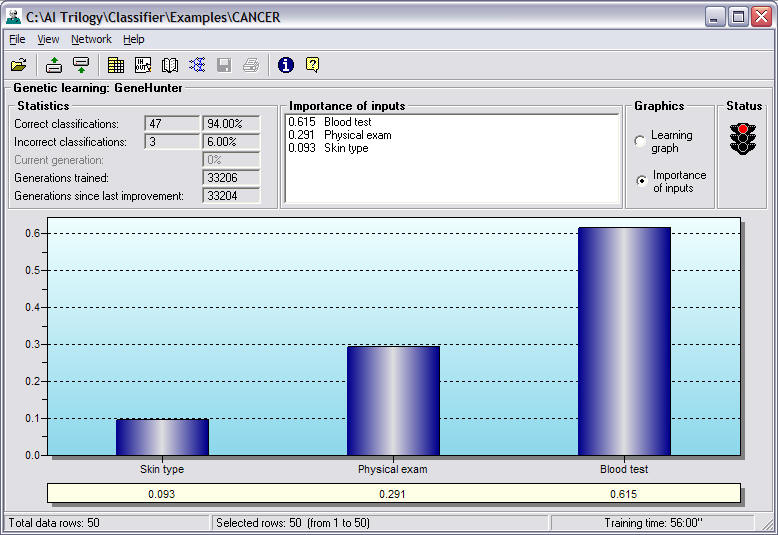Viewport: 778px width, 535px height.
Task: Click the 0.291 value below chart
Action: (392, 494)
